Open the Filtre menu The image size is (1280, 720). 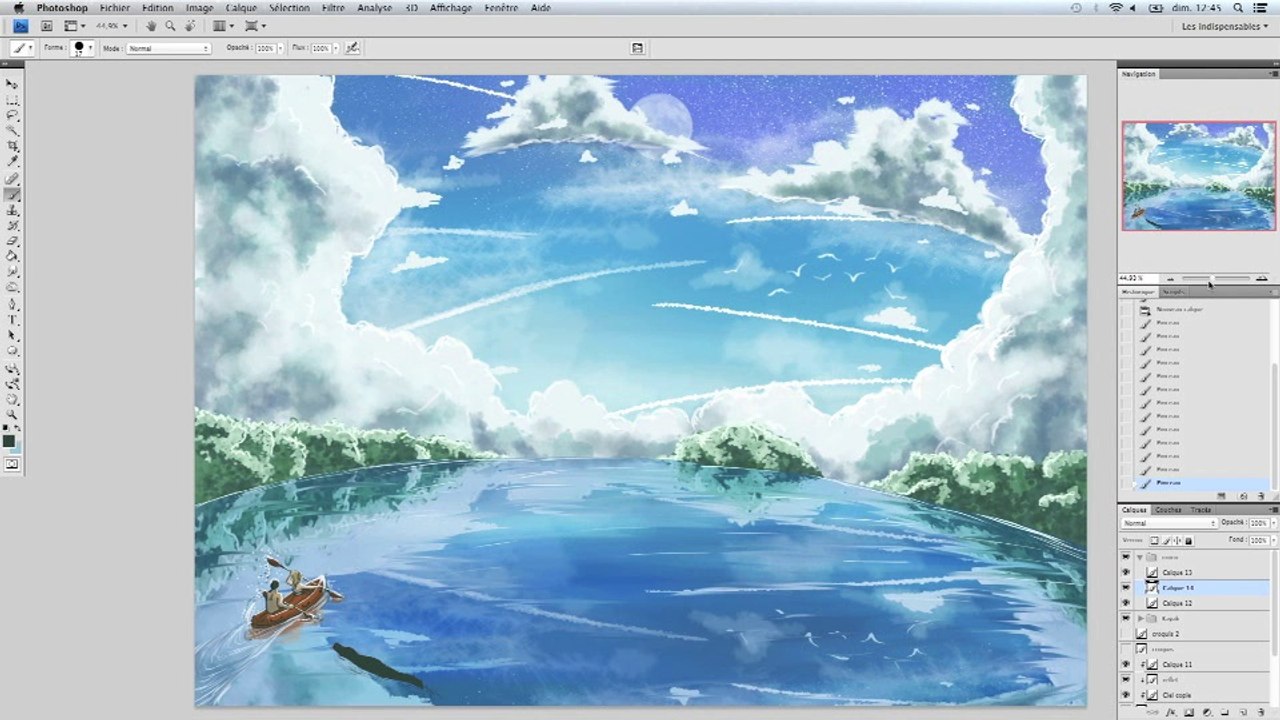(x=333, y=8)
